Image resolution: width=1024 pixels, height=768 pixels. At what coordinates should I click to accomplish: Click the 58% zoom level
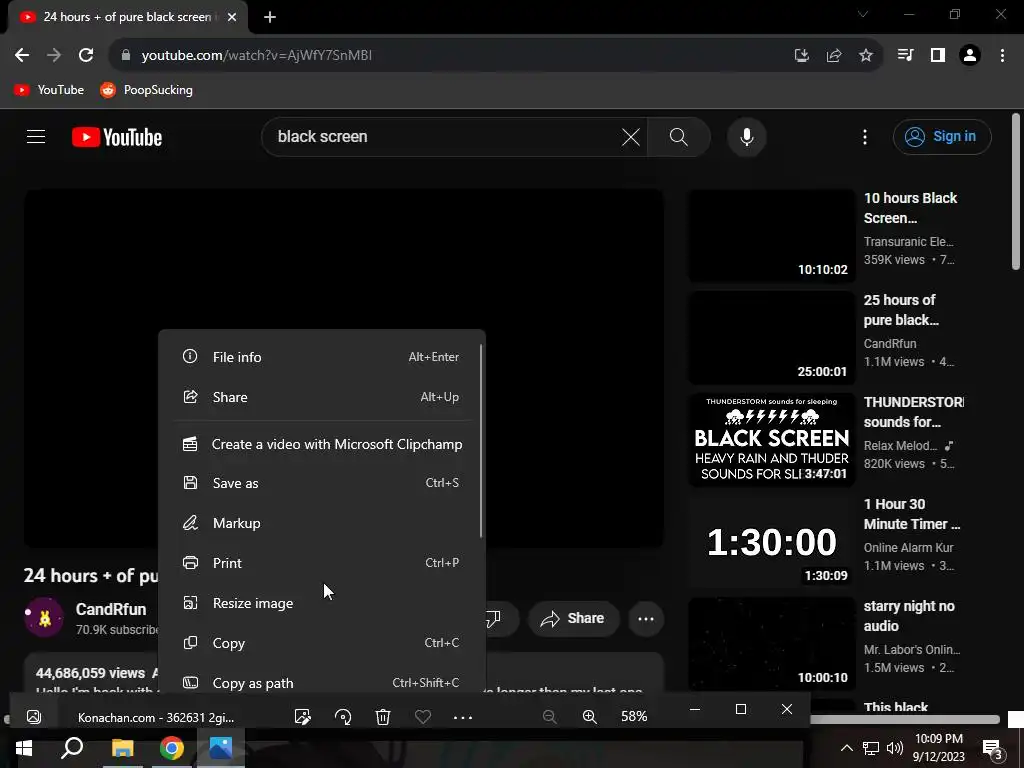[x=634, y=716]
